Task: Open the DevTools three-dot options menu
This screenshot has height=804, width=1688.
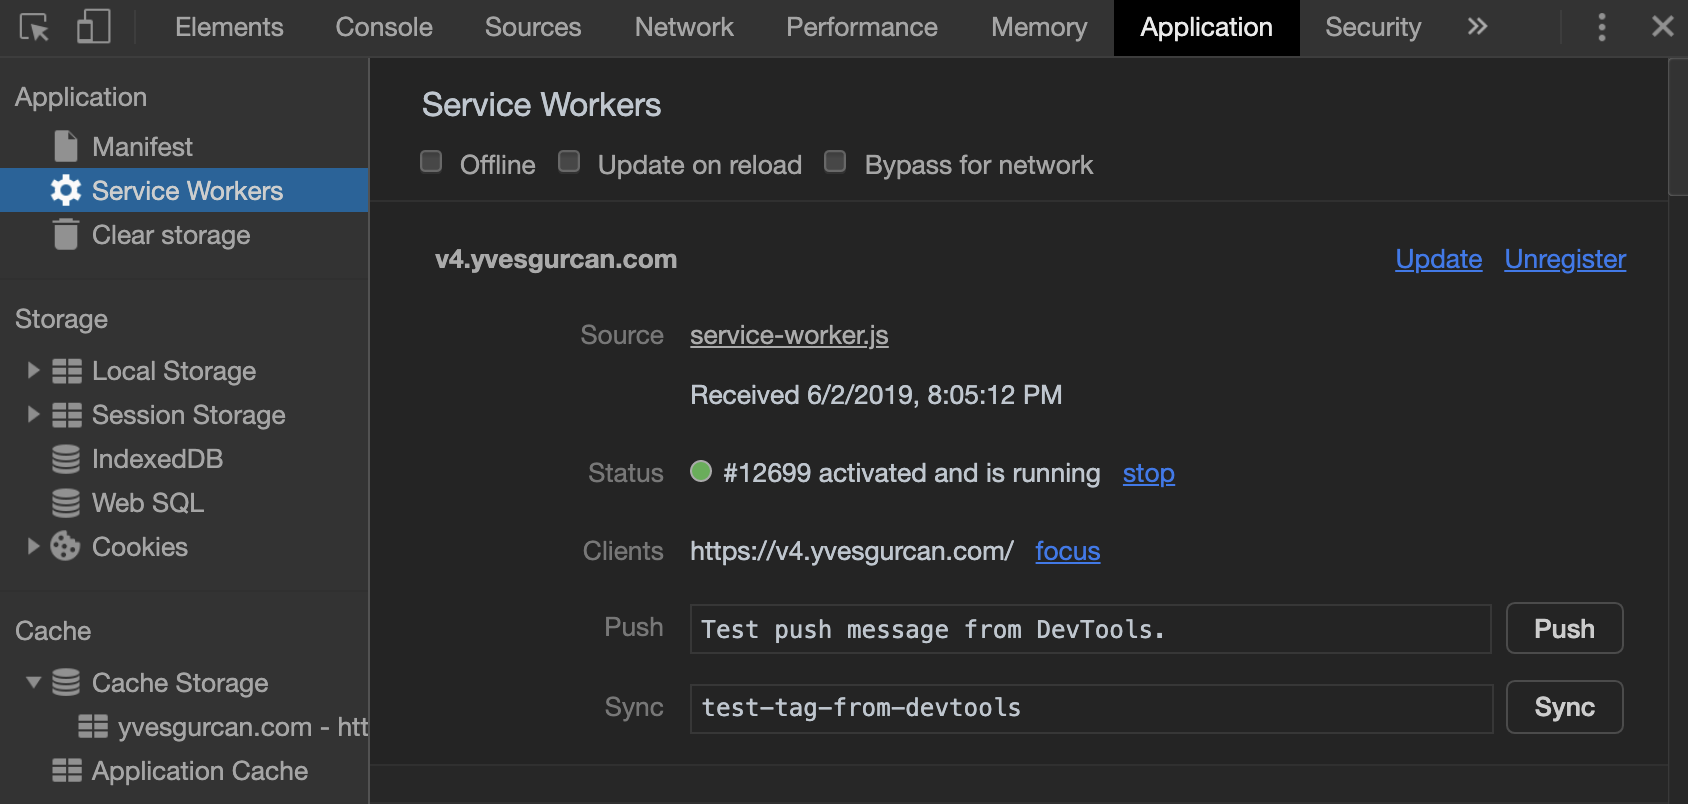Action: (x=1602, y=27)
